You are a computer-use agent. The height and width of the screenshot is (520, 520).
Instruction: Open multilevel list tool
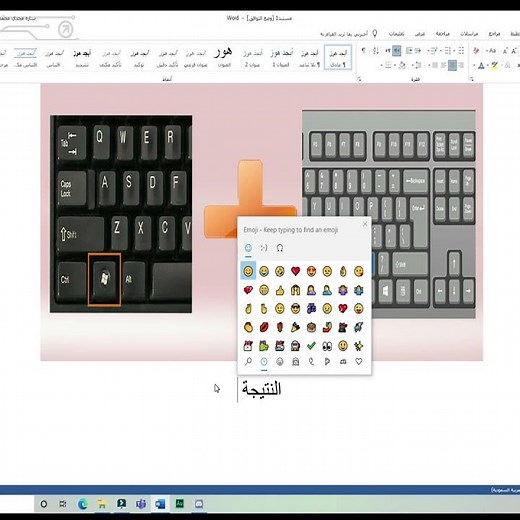click(x=433, y=51)
